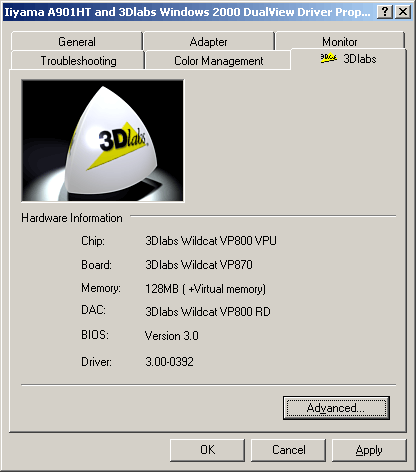Select the Monitor tab
The width and height of the screenshot is (416, 472).
340,41
